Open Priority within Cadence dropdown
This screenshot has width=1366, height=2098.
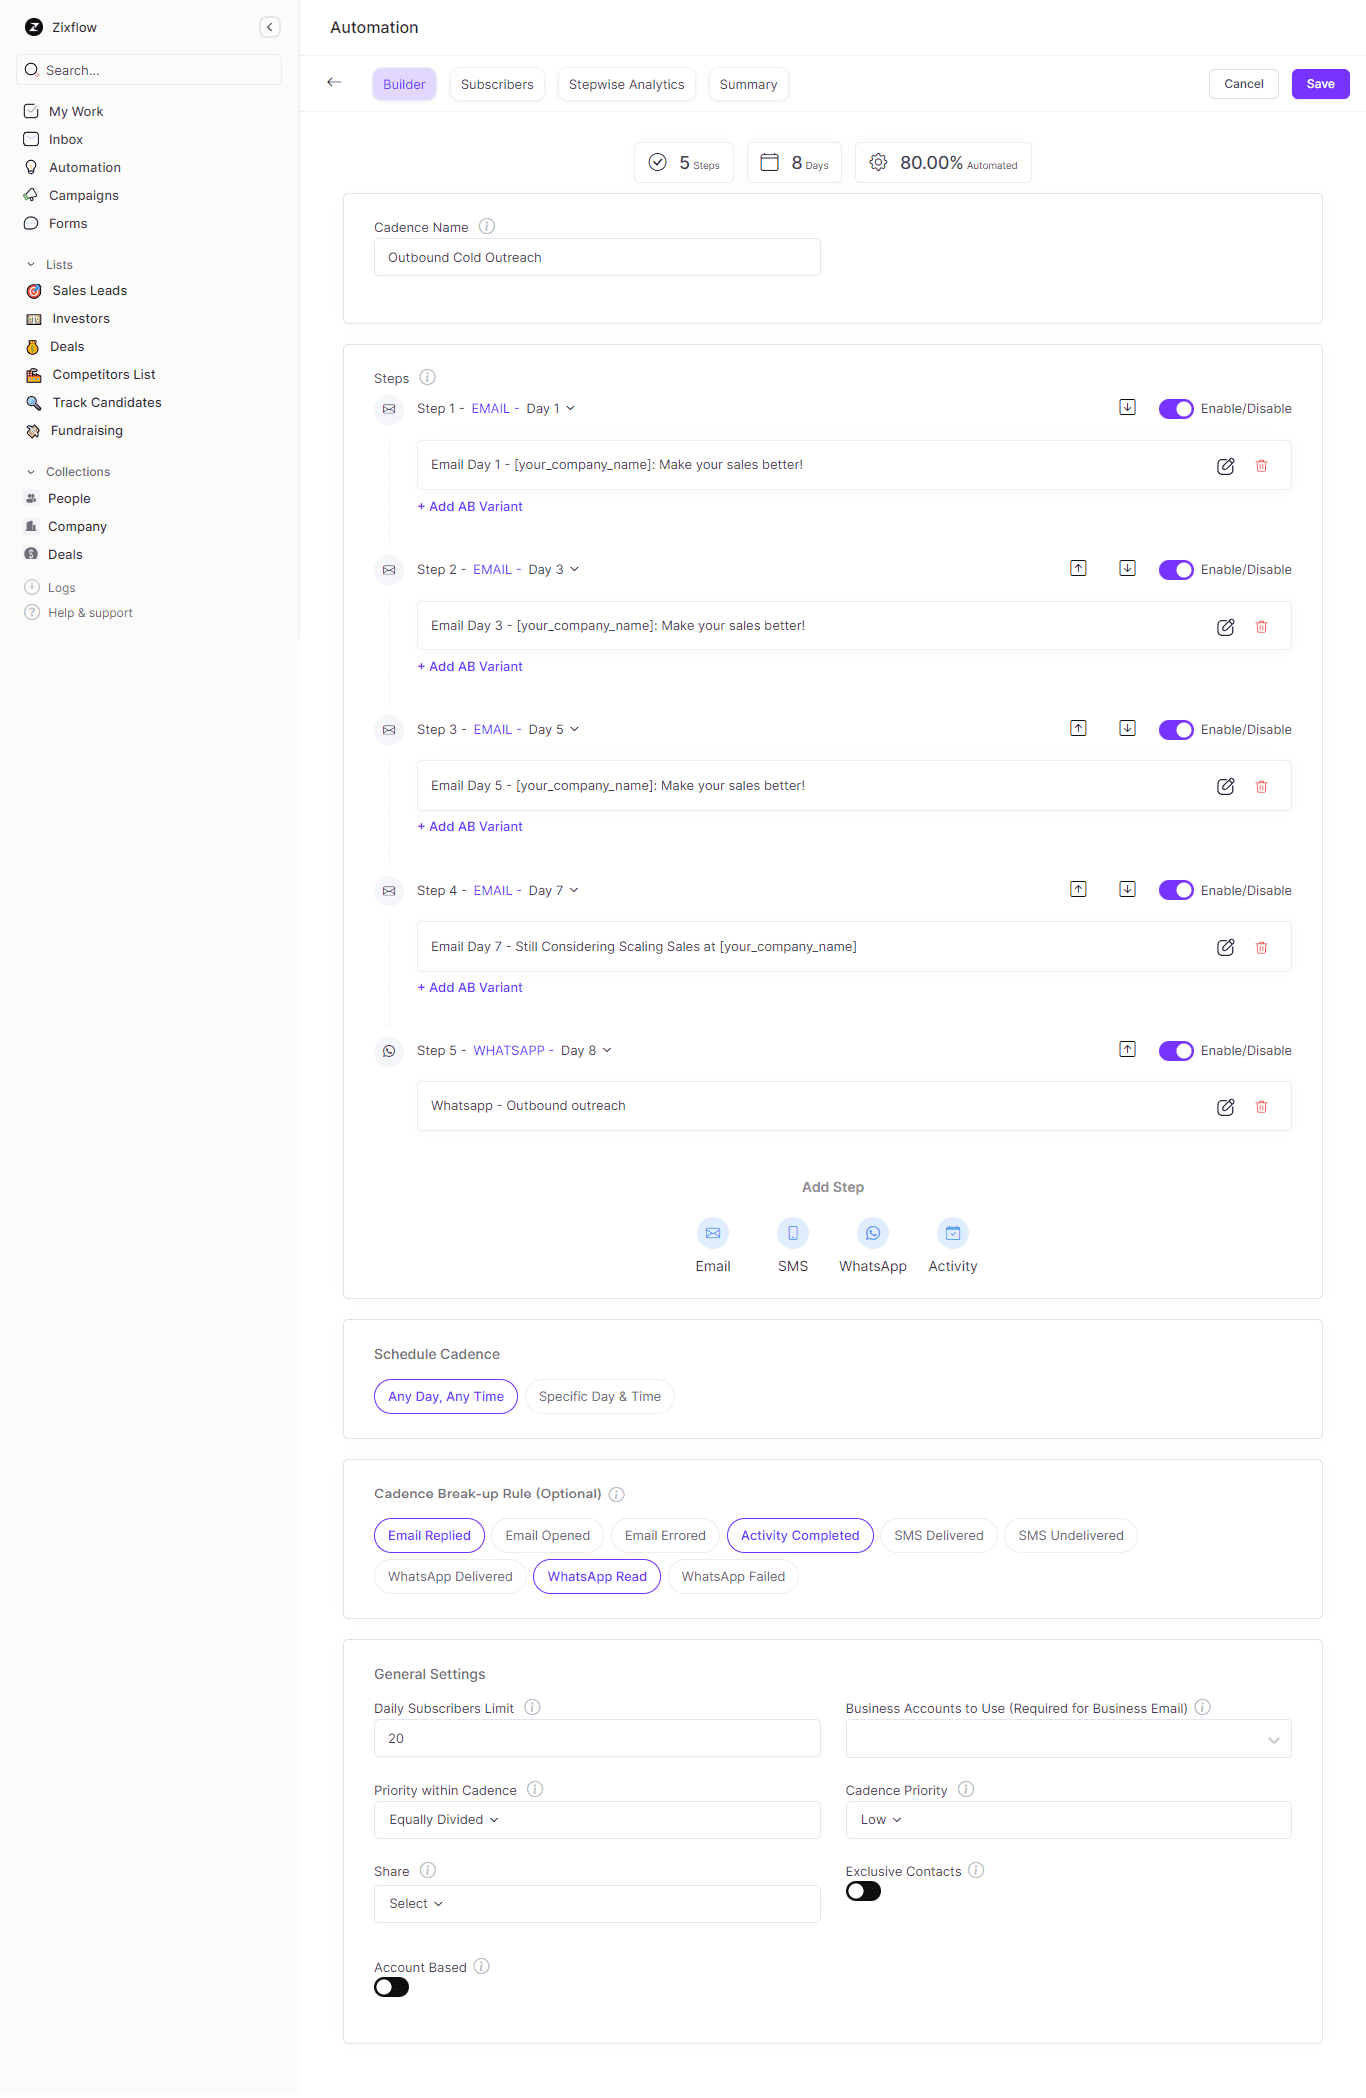tap(597, 1820)
